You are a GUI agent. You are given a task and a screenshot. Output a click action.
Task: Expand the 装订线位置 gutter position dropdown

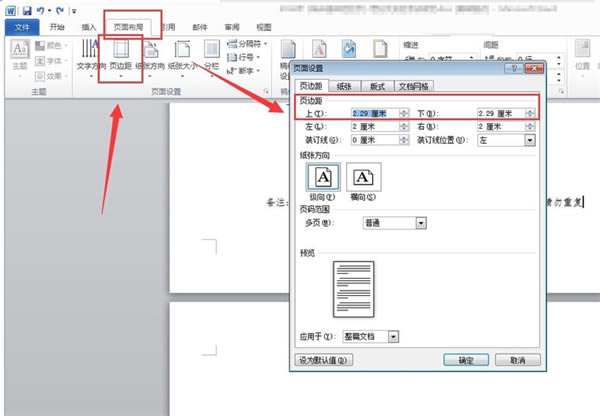529,141
